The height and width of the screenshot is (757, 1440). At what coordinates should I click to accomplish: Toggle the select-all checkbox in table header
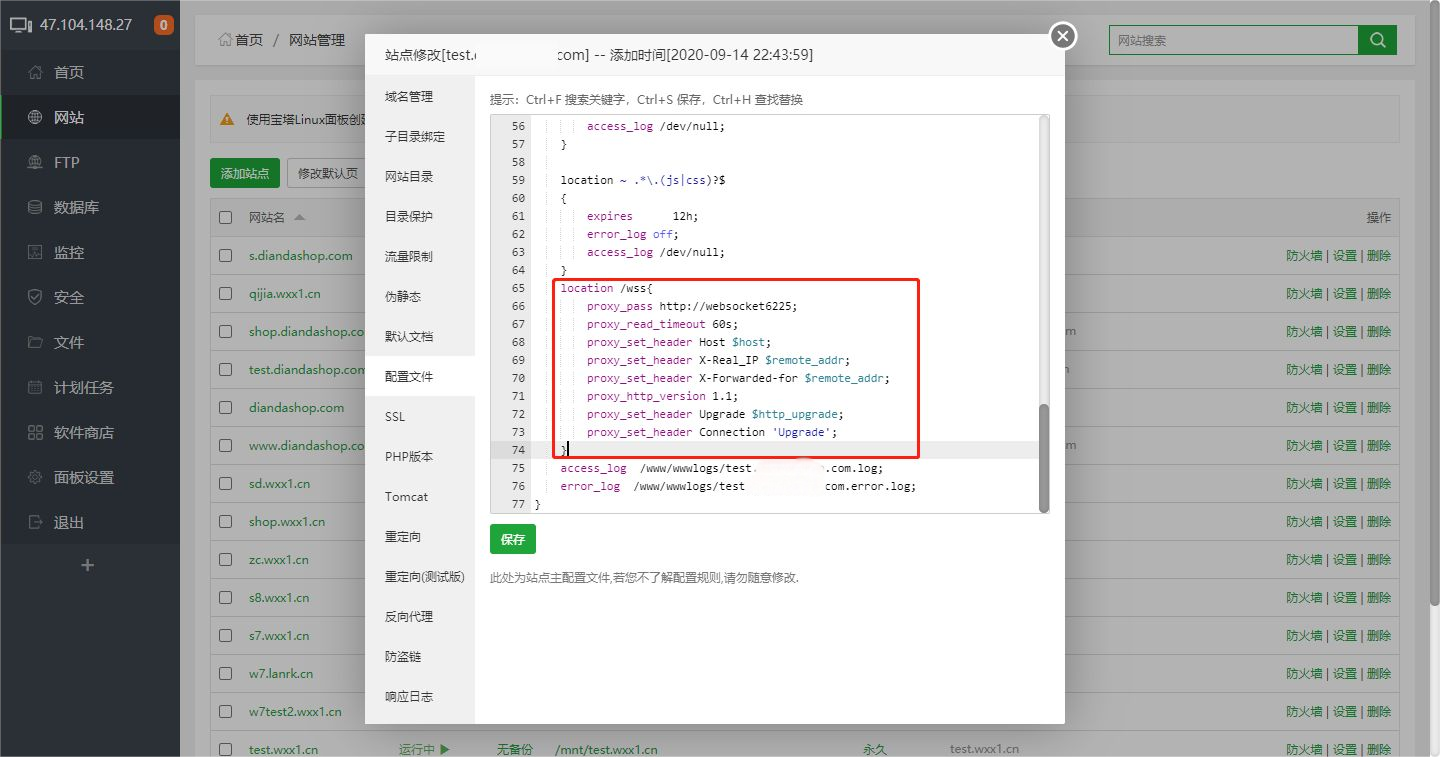click(226, 218)
